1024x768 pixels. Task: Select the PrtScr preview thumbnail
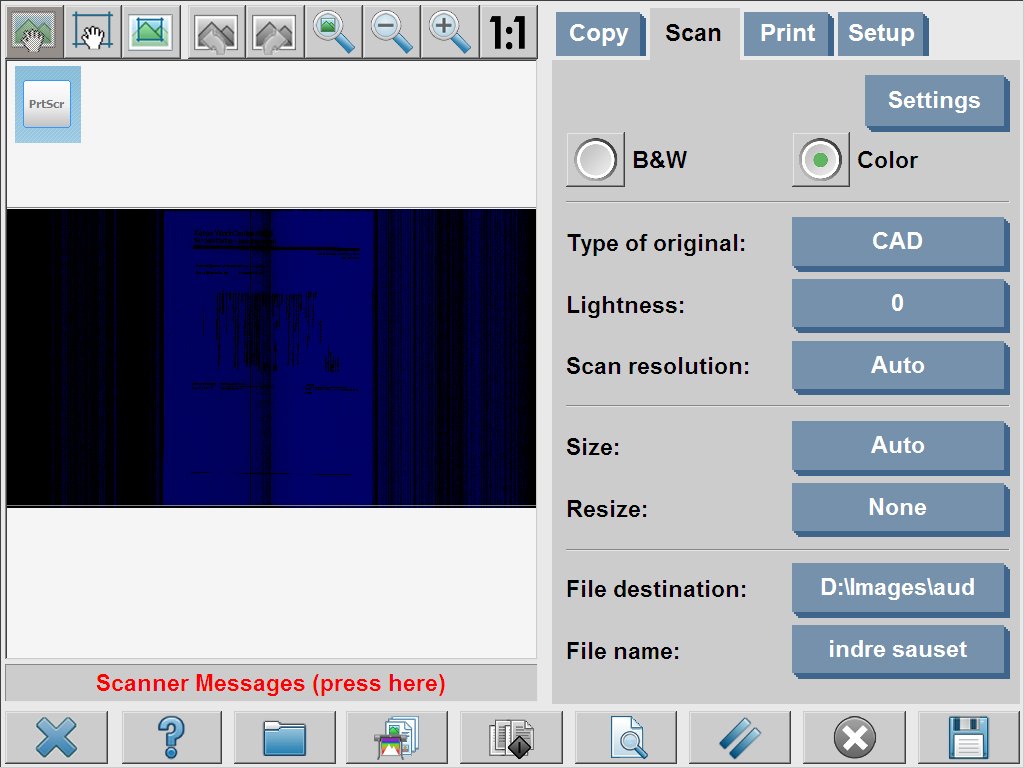point(46,103)
